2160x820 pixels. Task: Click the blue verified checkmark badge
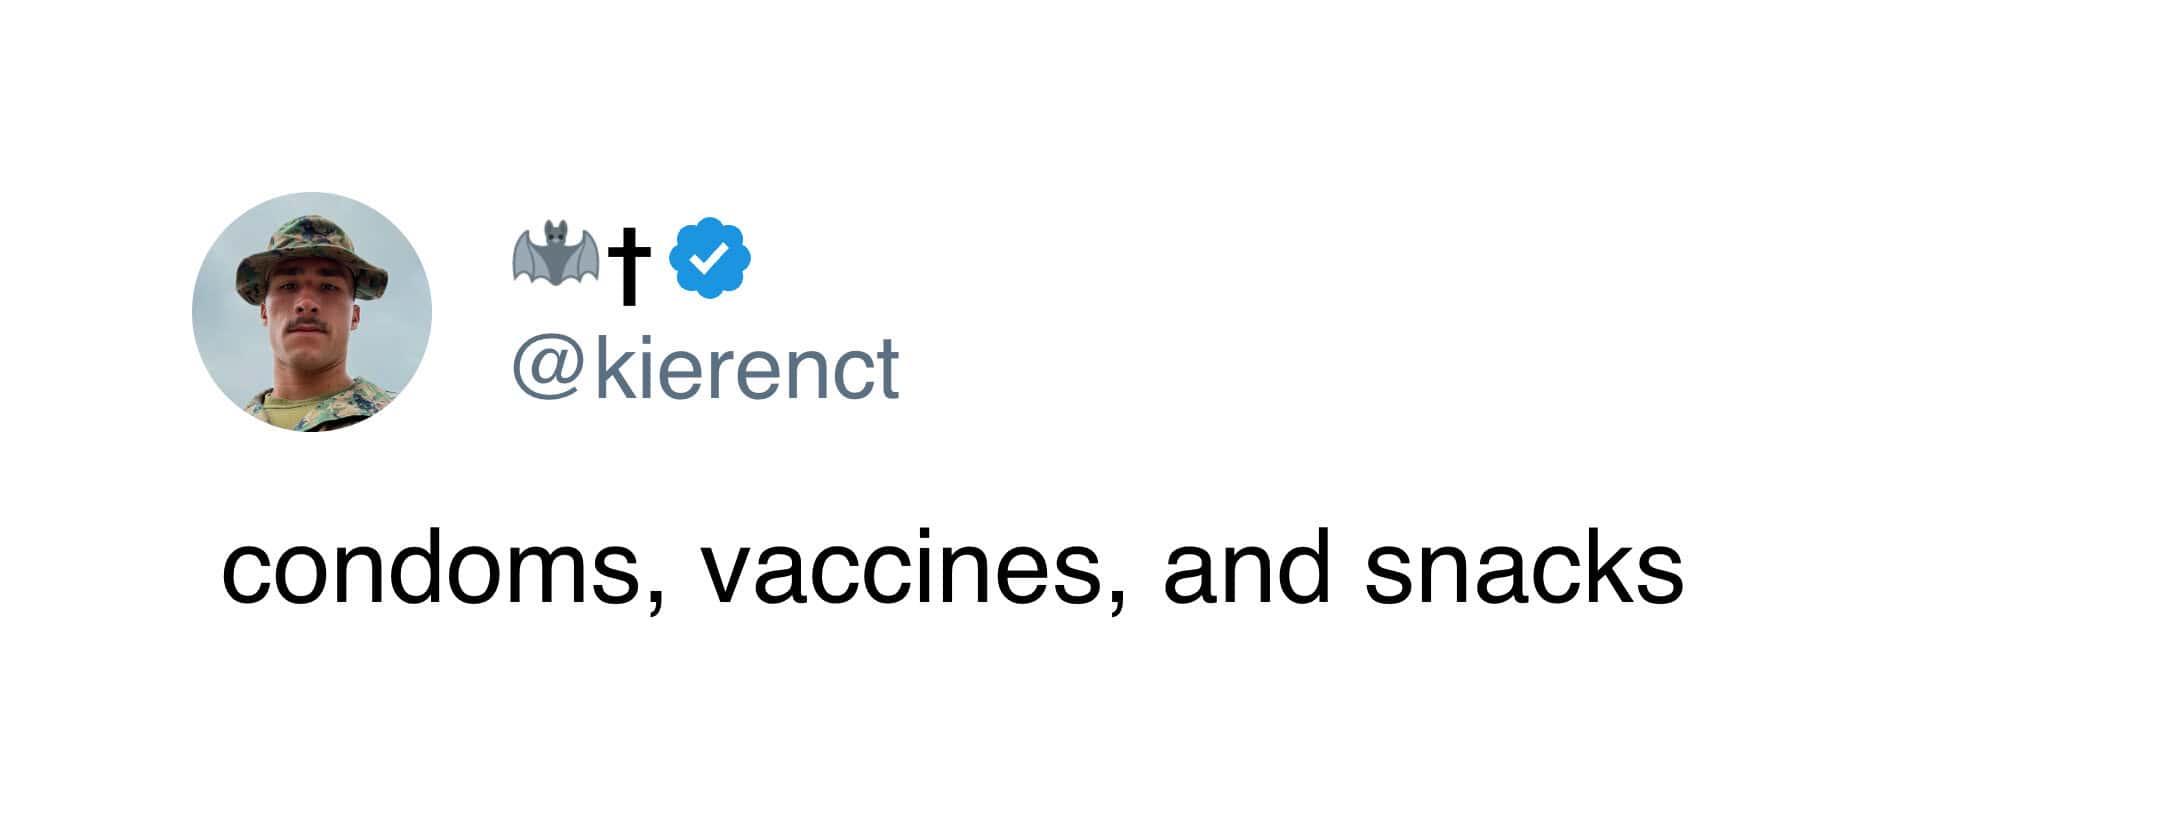point(709,258)
